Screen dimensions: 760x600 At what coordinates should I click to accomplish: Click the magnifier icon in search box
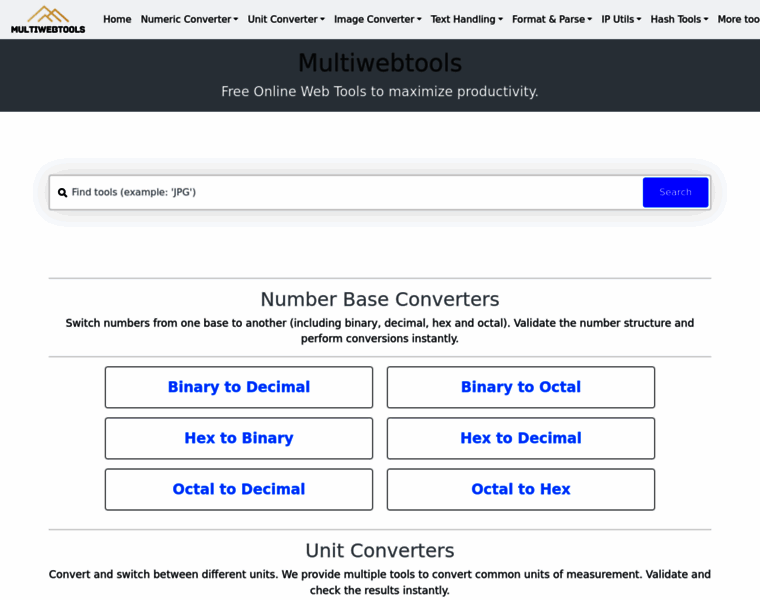tap(63, 193)
